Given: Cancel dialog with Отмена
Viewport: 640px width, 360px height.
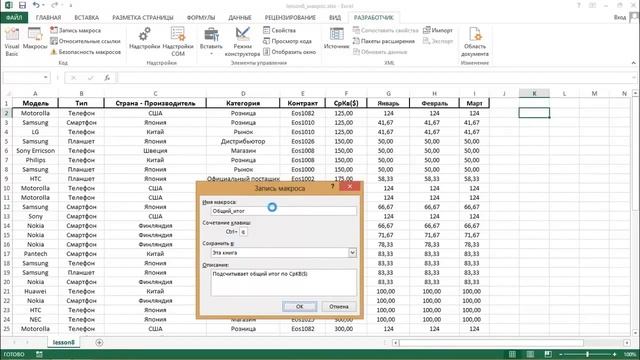Looking at the screenshot, I should [x=339, y=306].
